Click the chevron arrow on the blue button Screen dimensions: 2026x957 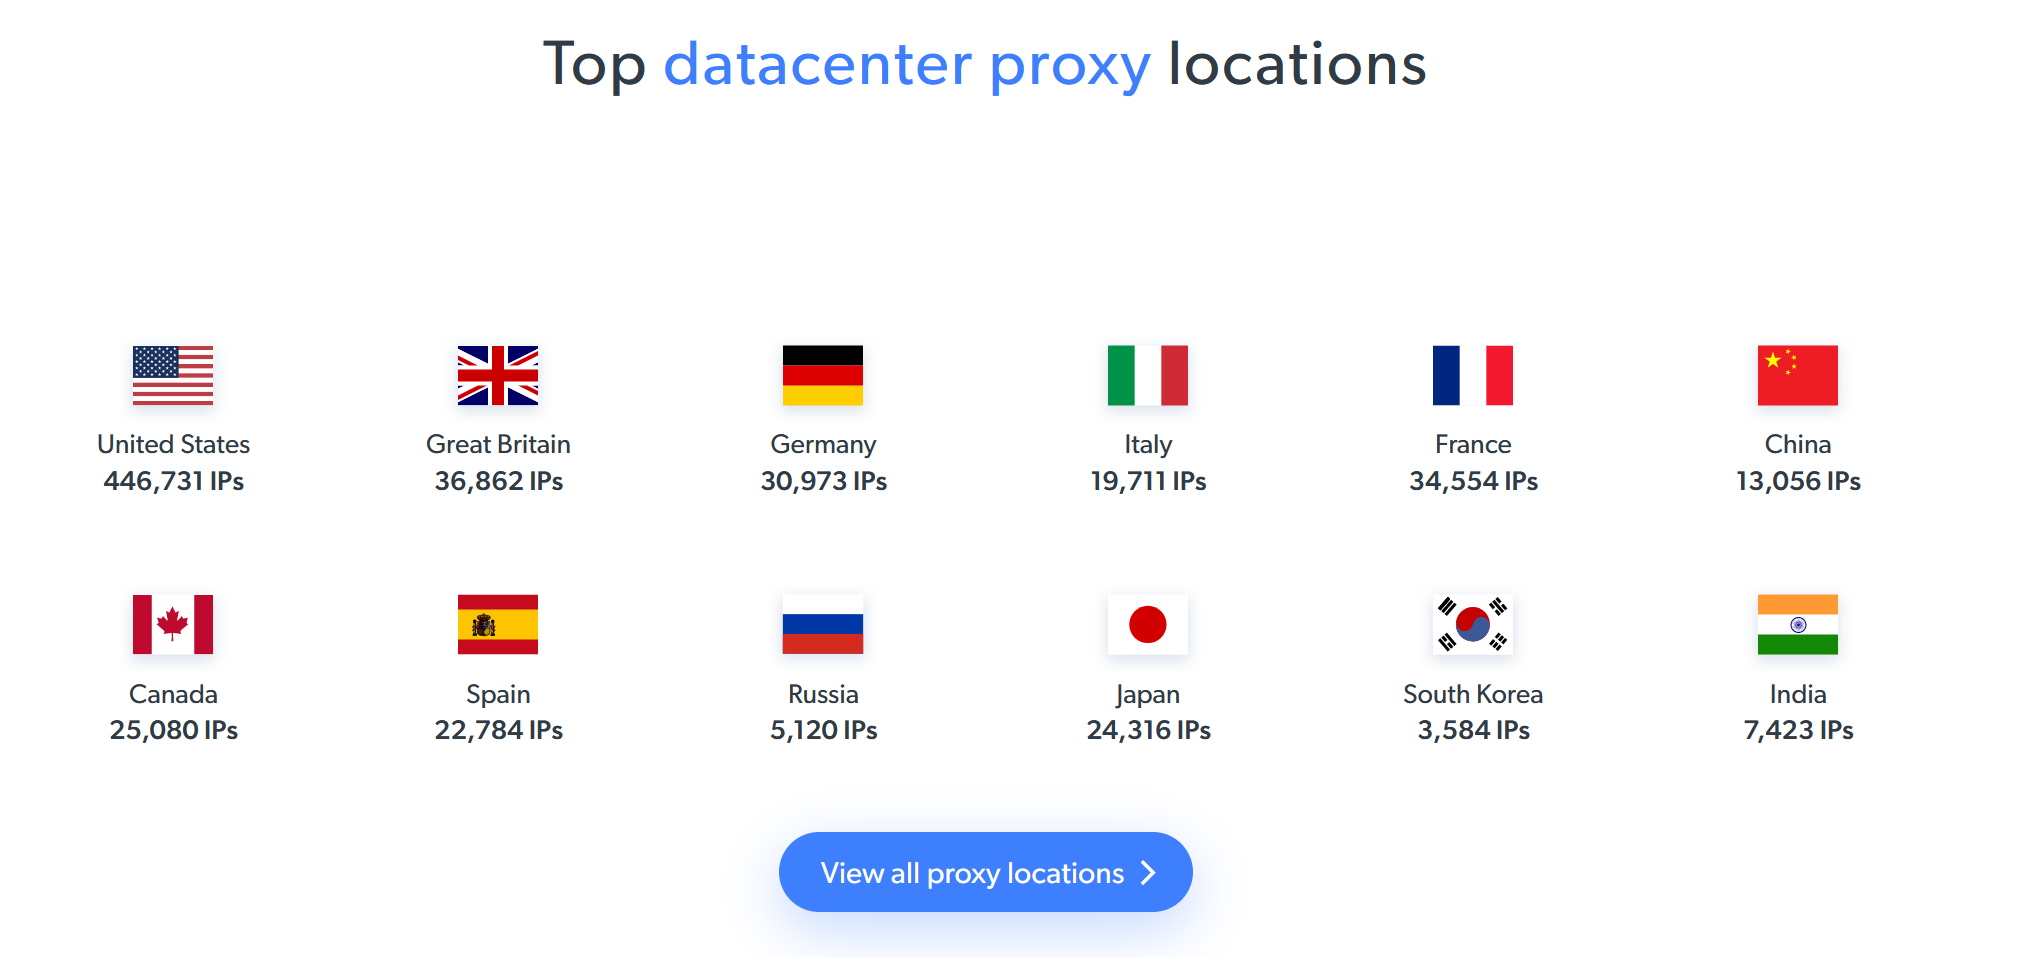click(x=1149, y=873)
